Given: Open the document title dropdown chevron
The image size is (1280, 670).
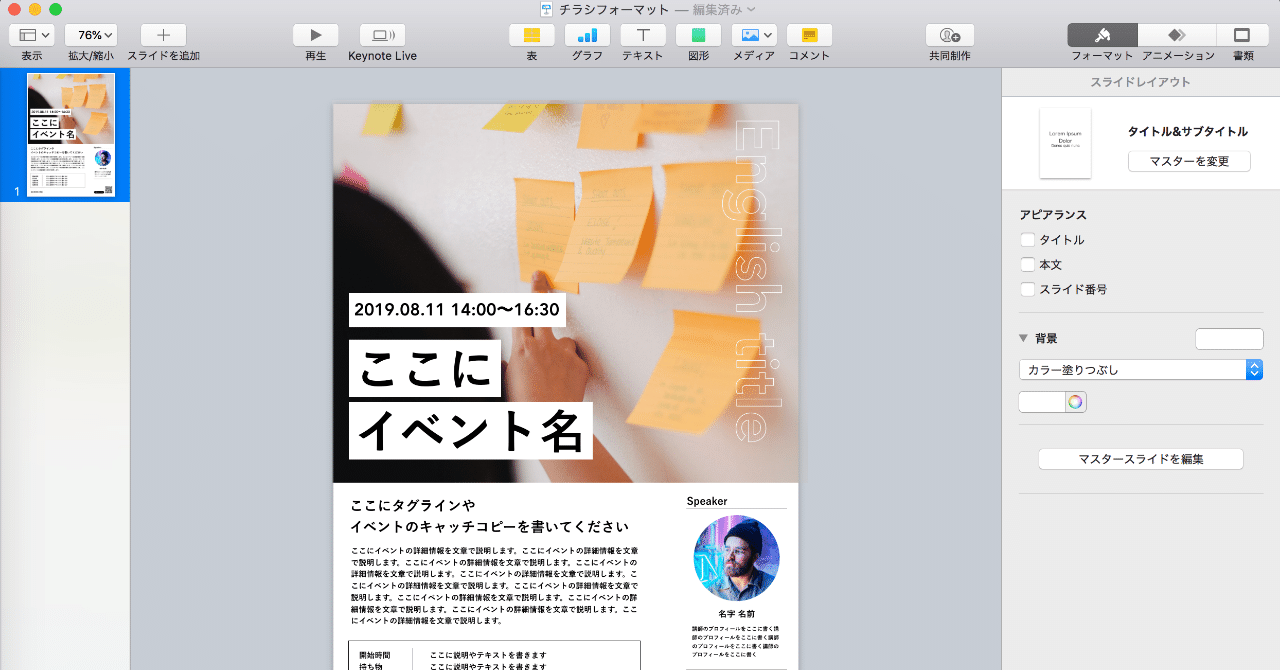Looking at the screenshot, I should (750, 9).
